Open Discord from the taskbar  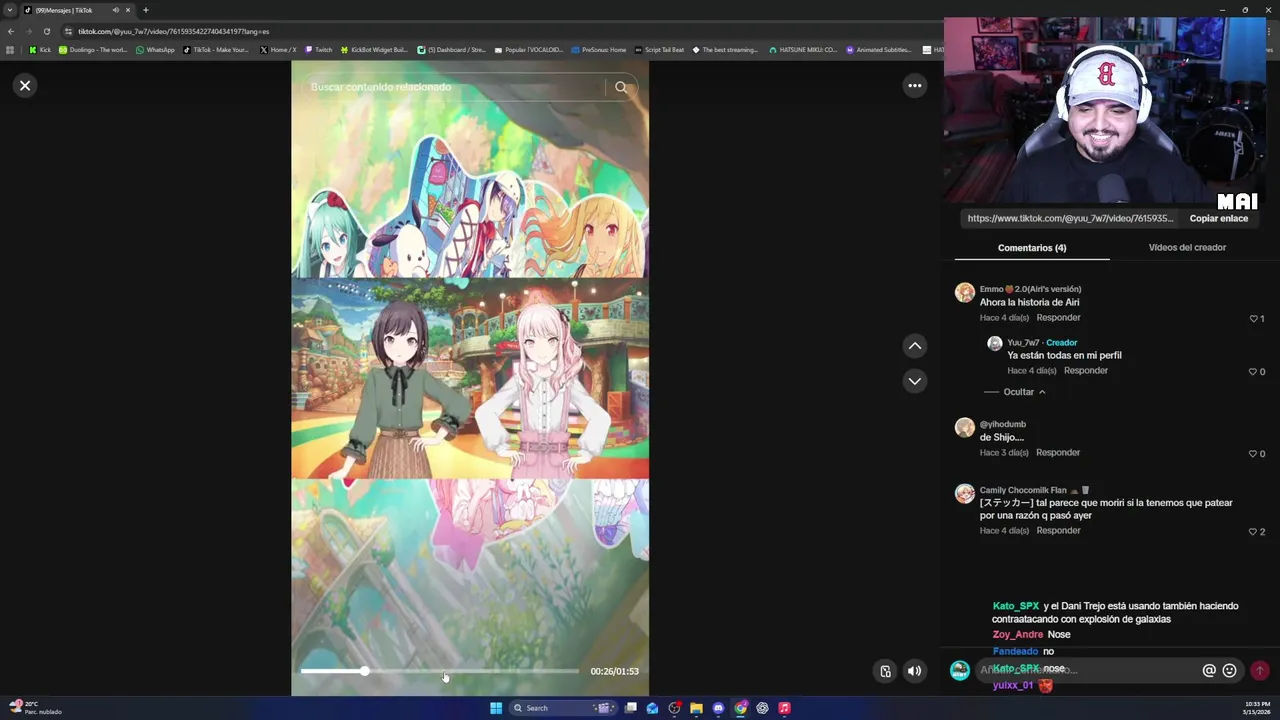click(718, 708)
